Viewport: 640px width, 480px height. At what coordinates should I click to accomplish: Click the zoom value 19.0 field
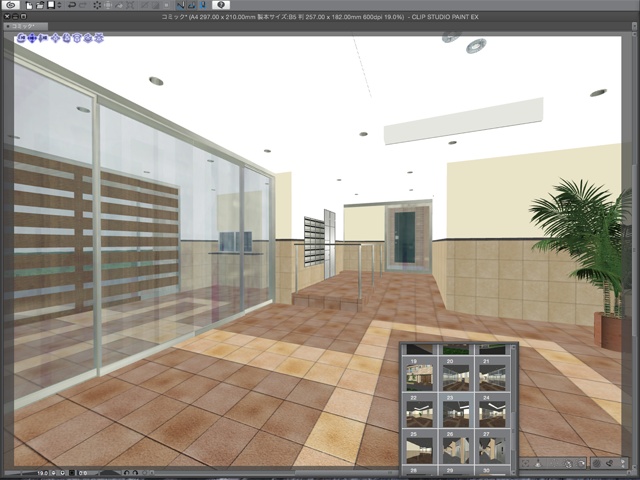tap(42, 473)
